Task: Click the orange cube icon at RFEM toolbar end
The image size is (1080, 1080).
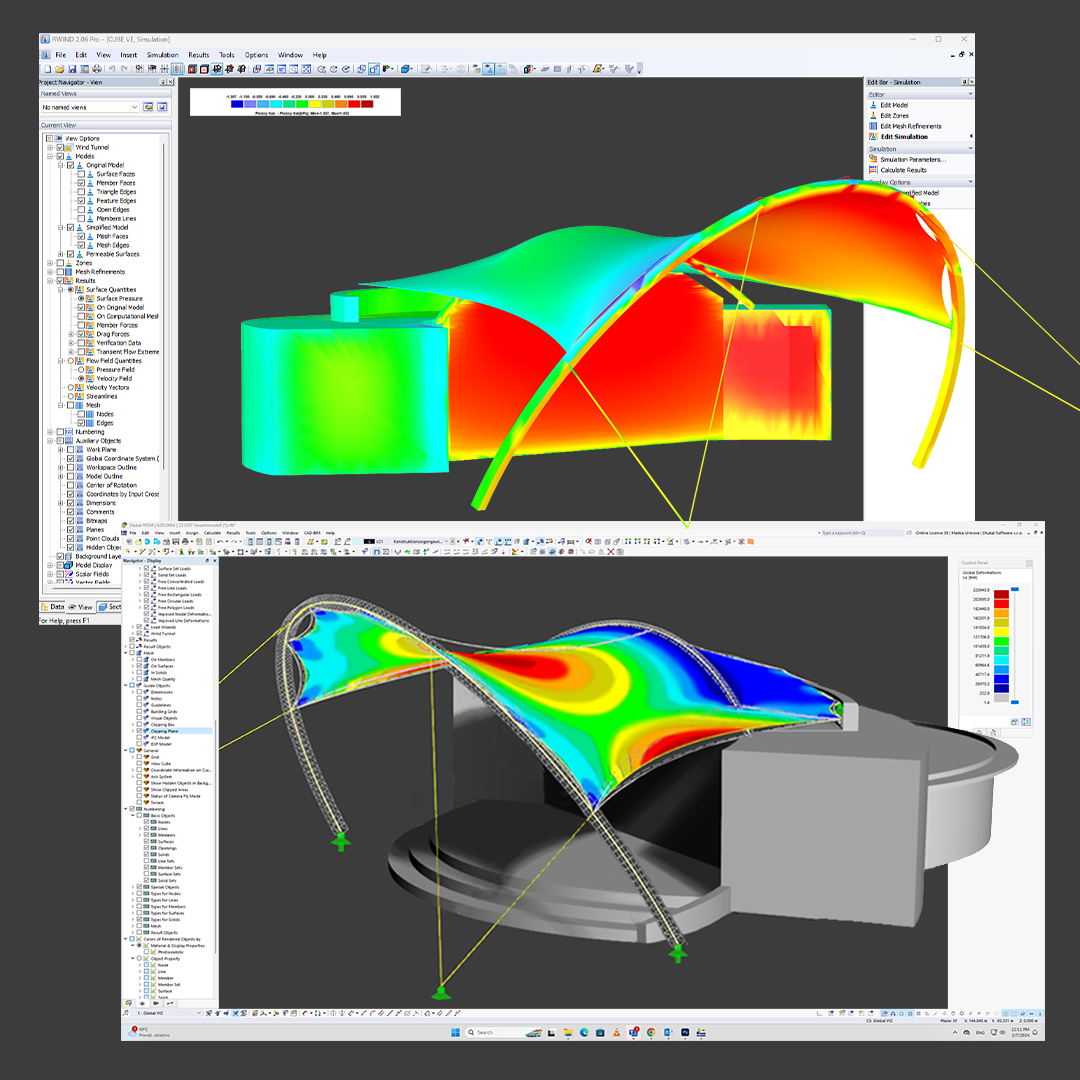Action: 751,542
